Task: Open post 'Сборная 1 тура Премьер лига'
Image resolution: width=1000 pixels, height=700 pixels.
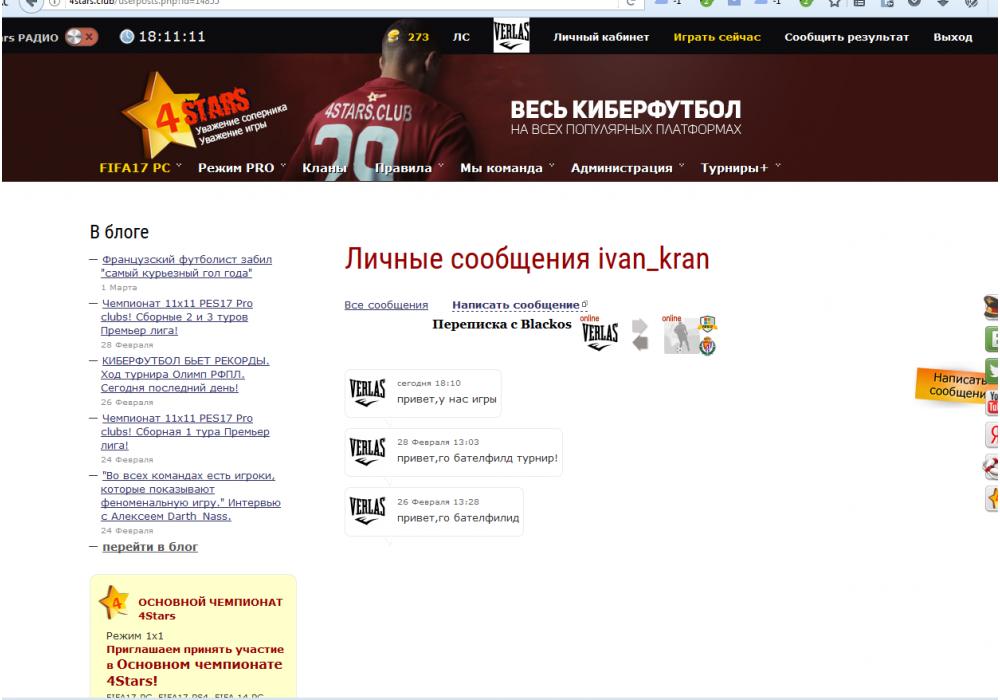Action: click(x=185, y=432)
